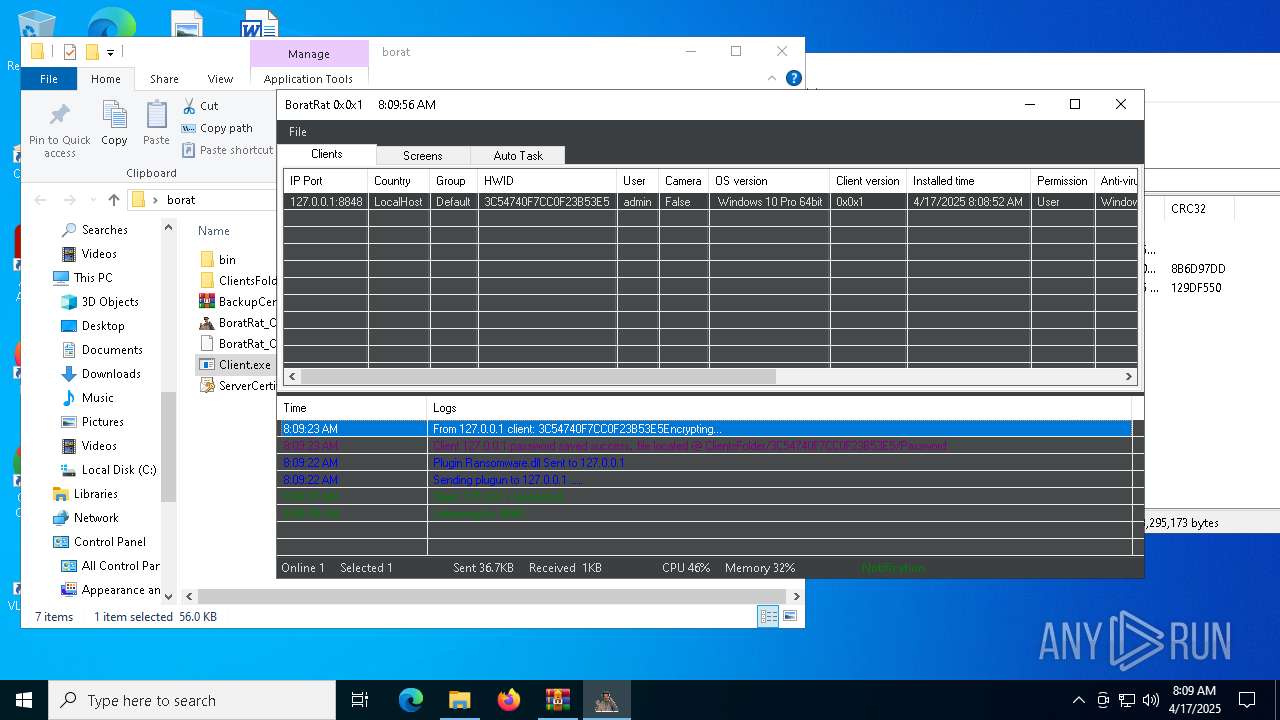
Task: Select log Plugin Ransomware.dll Sent
Action: tap(704, 463)
